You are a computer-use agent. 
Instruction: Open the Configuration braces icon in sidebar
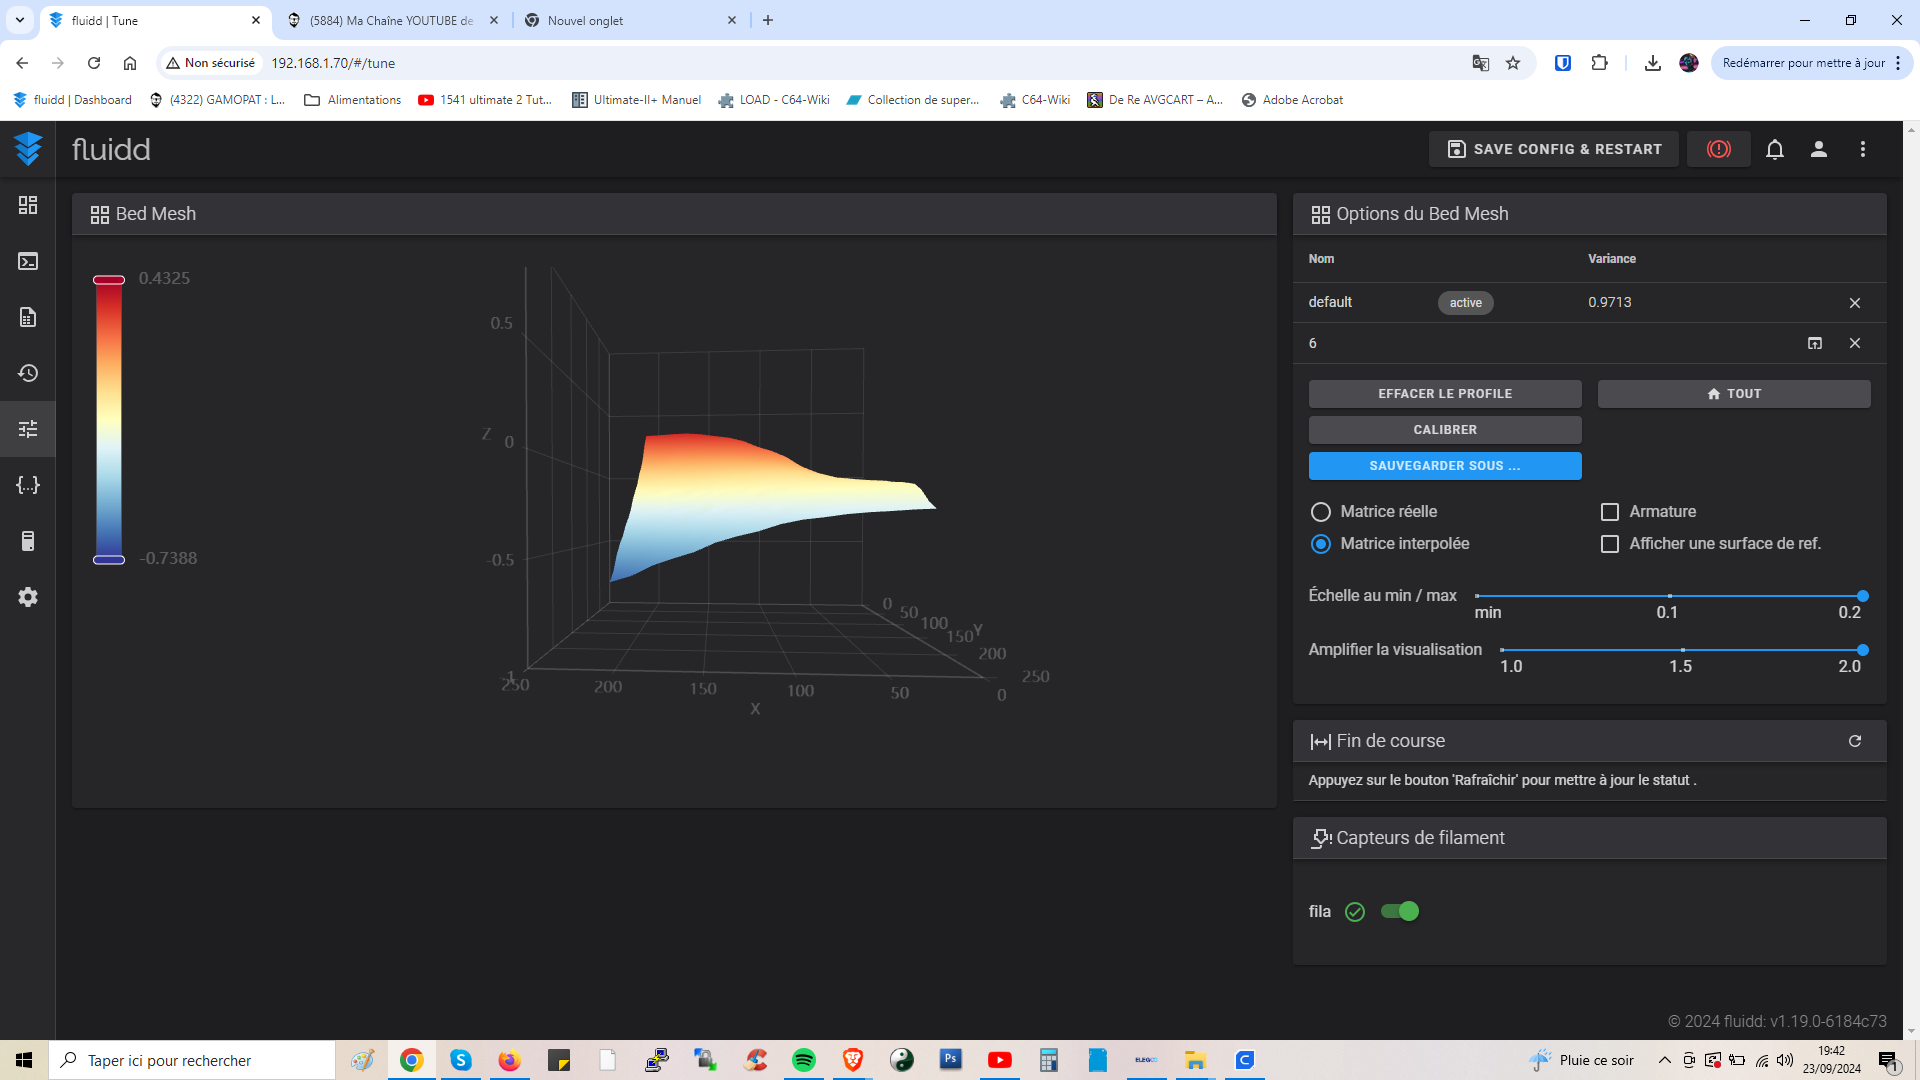(28, 485)
